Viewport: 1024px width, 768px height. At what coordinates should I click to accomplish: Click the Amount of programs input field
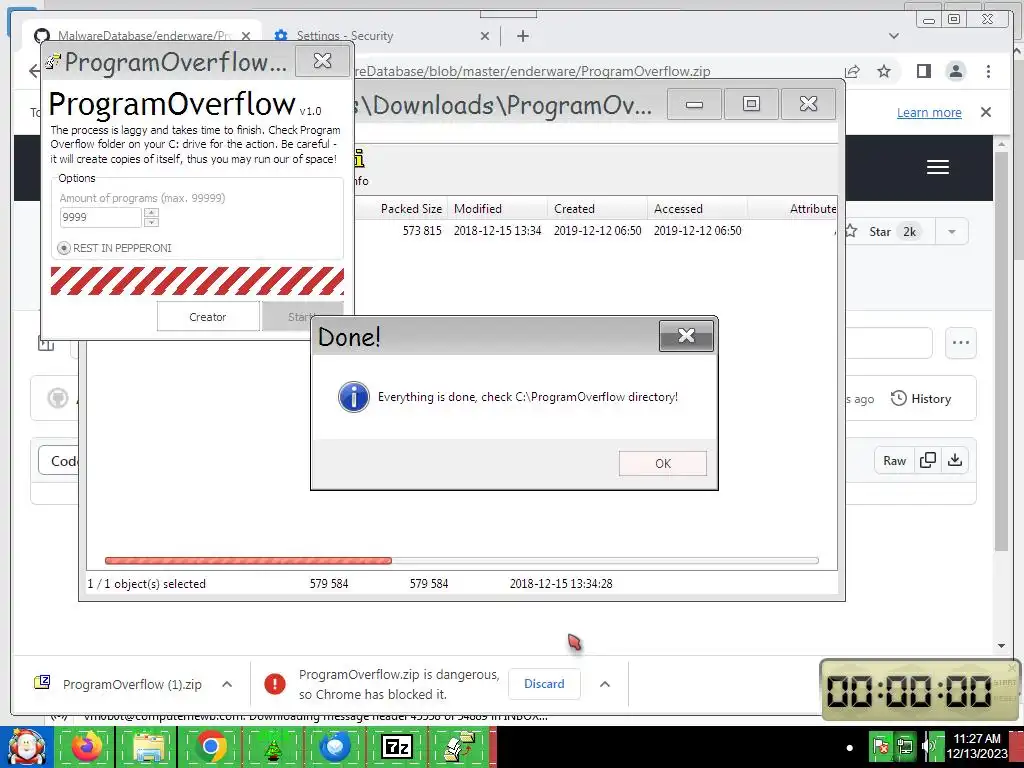click(101, 217)
